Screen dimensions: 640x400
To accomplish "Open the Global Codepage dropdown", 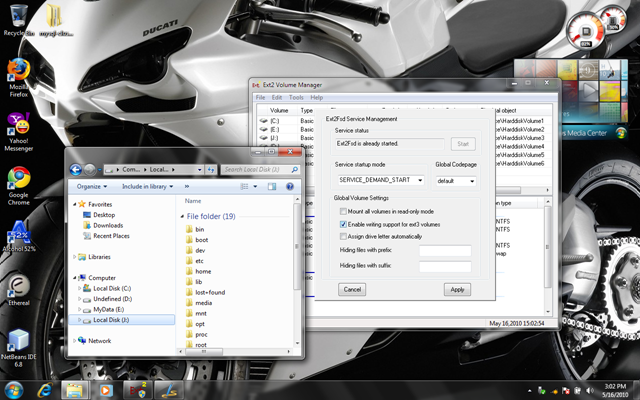I will [x=456, y=180].
